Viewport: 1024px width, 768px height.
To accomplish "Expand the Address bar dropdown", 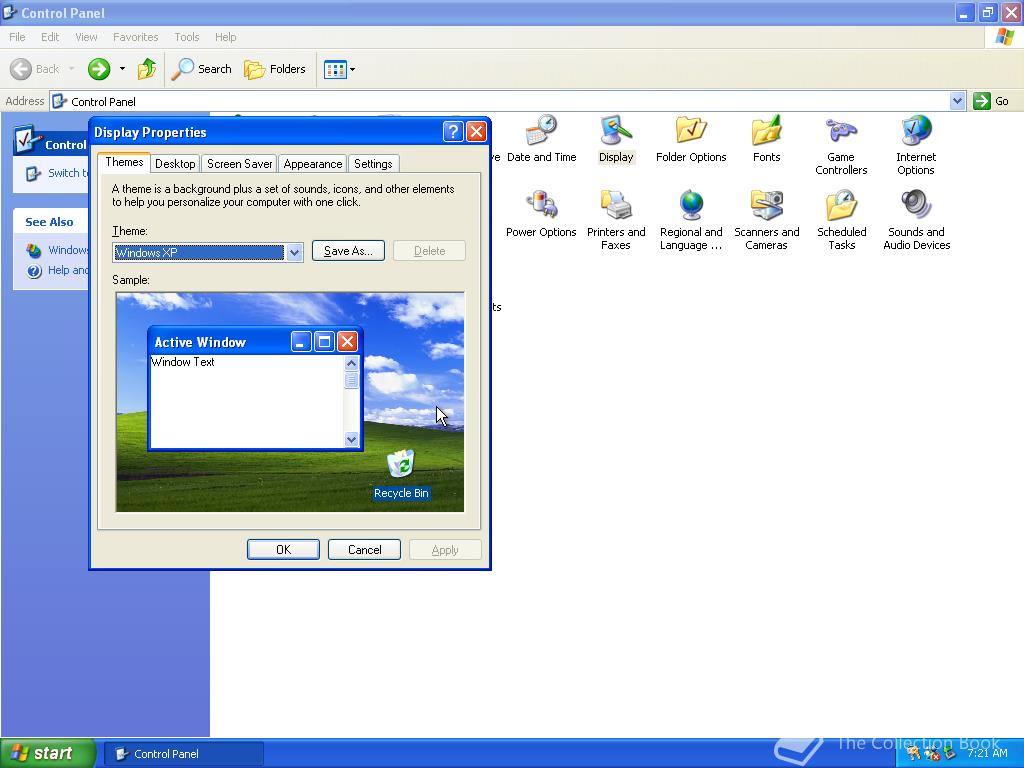I will pos(957,101).
